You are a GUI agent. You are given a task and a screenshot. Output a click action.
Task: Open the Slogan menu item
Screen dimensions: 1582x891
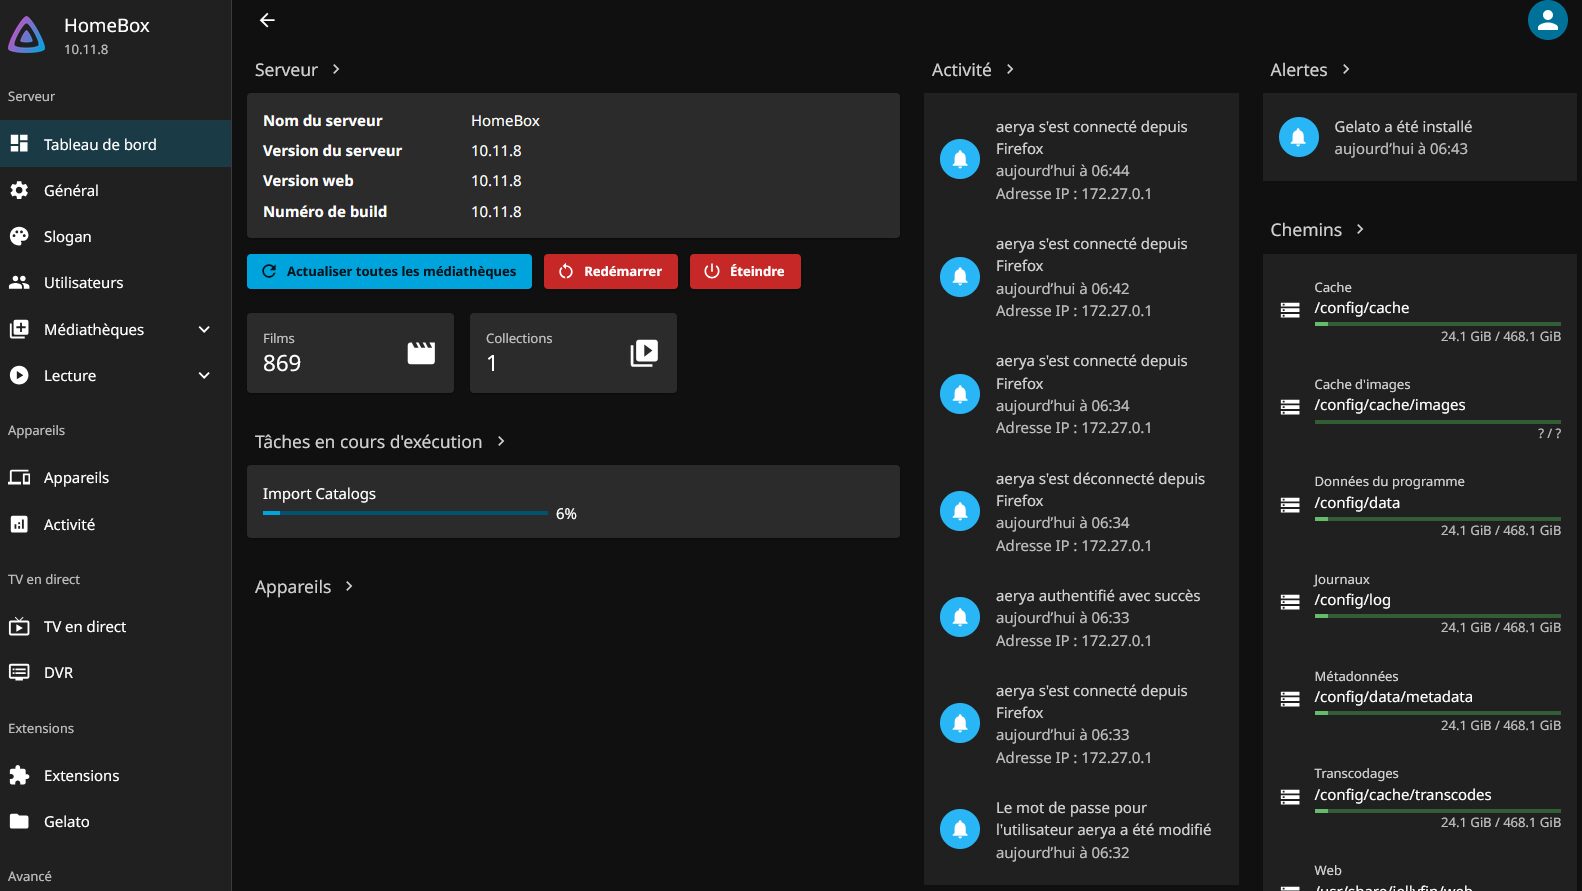coord(115,236)
